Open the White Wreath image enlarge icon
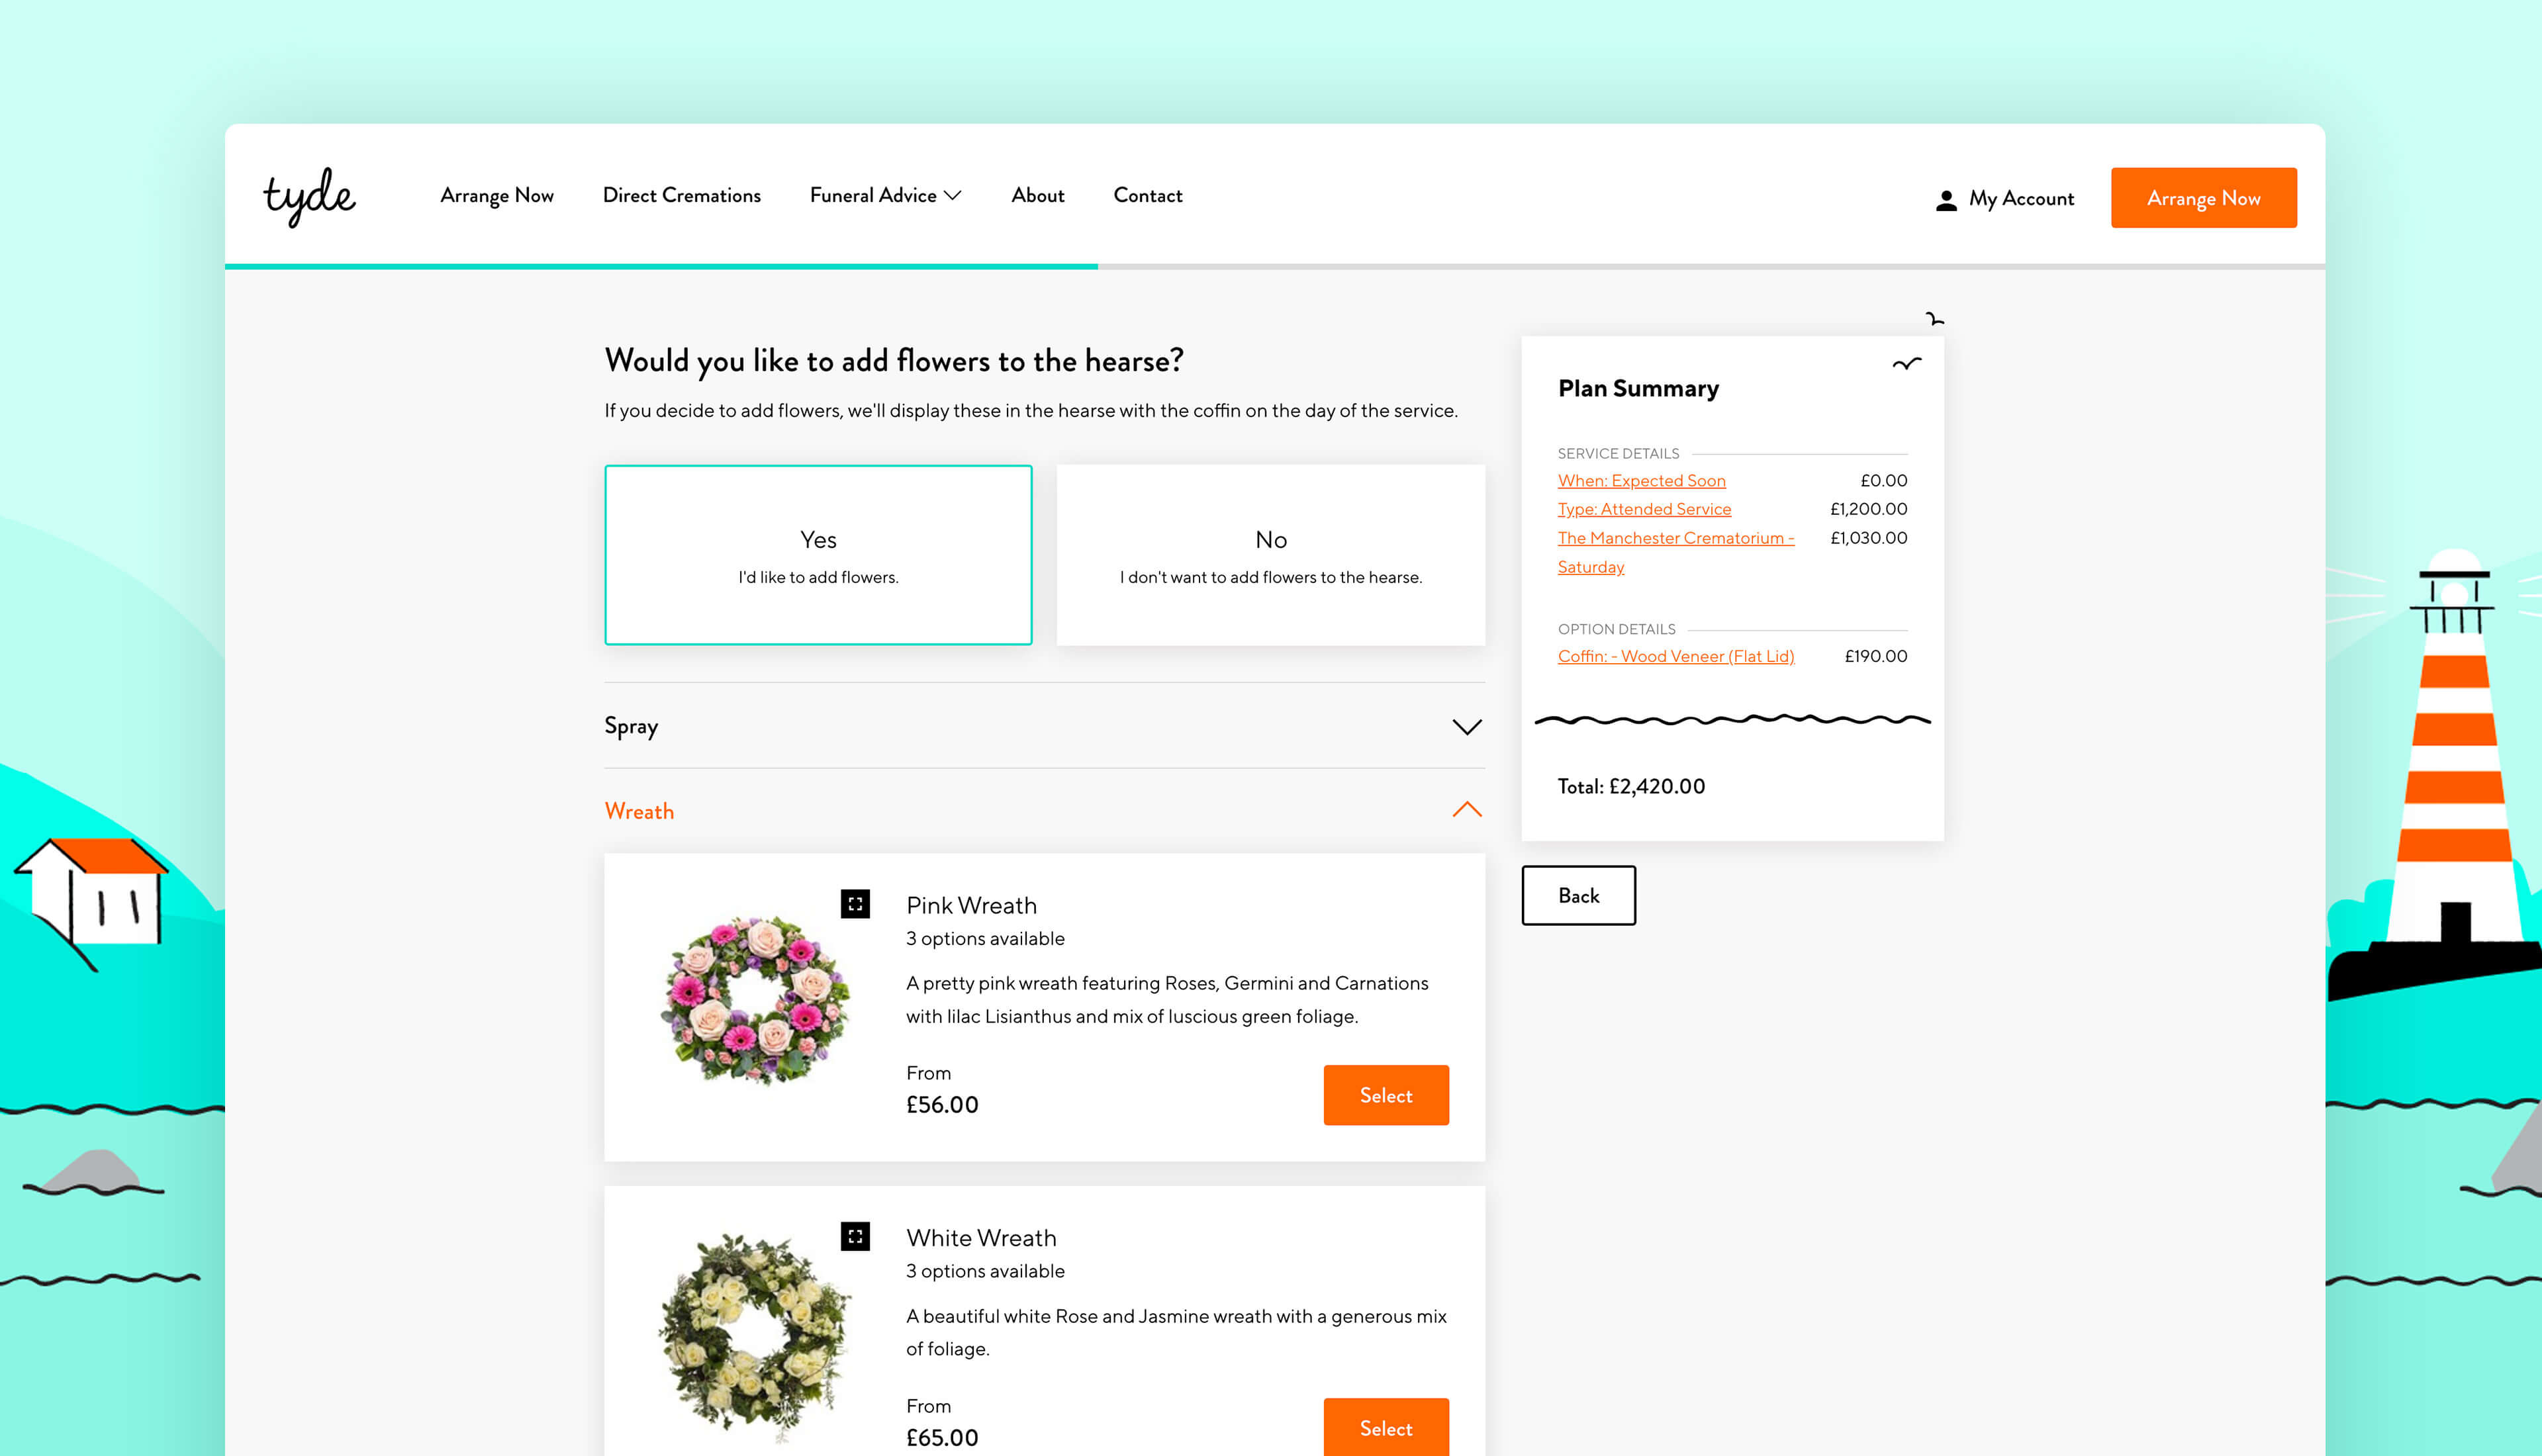 coord(857,1237)
